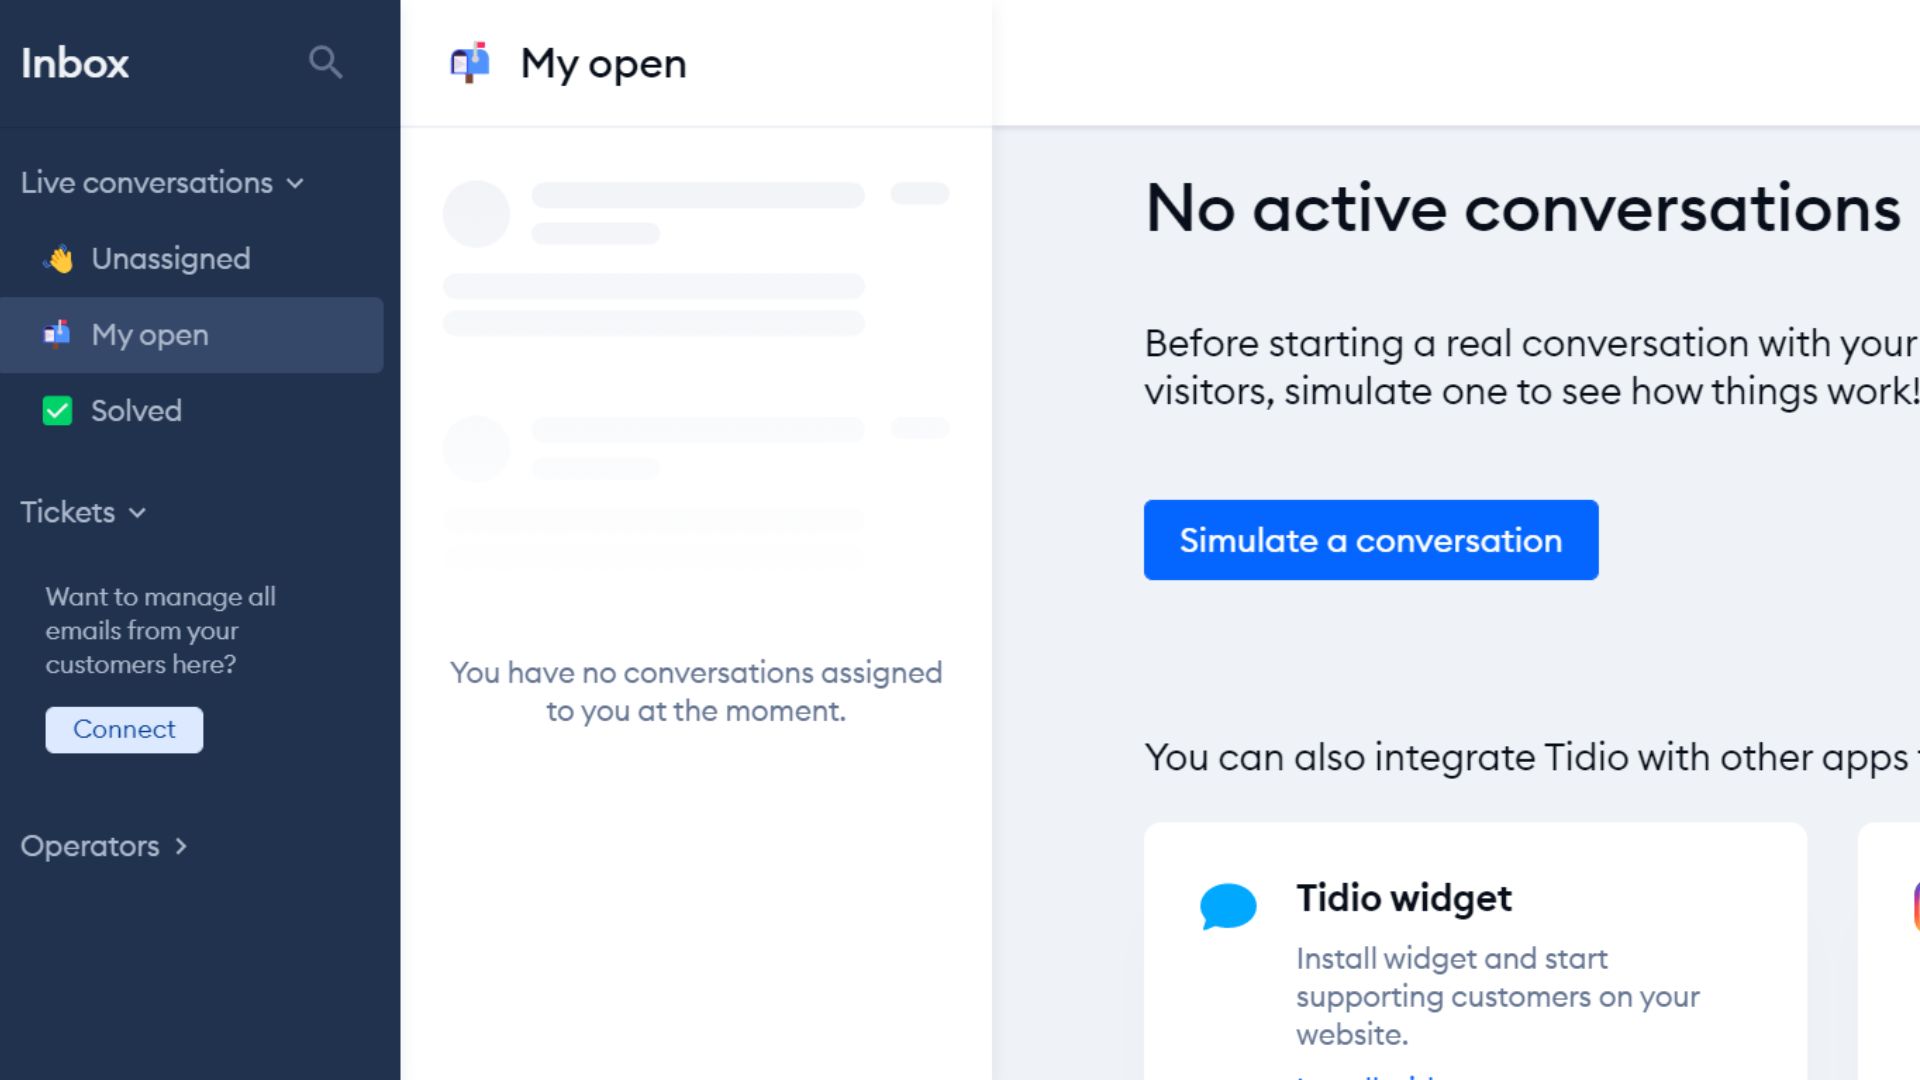The width and height of the screenshot is (1920, 1080).
Task: Expand the Operators section
Action: [182, 846]
